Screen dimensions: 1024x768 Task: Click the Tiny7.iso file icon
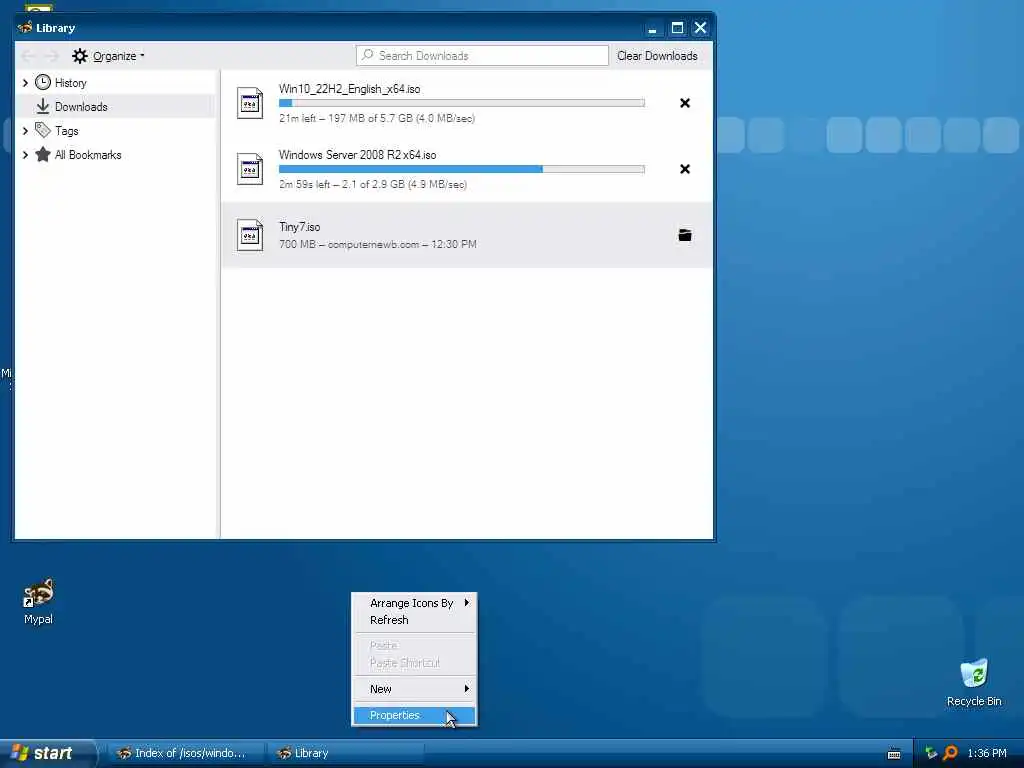250,235
